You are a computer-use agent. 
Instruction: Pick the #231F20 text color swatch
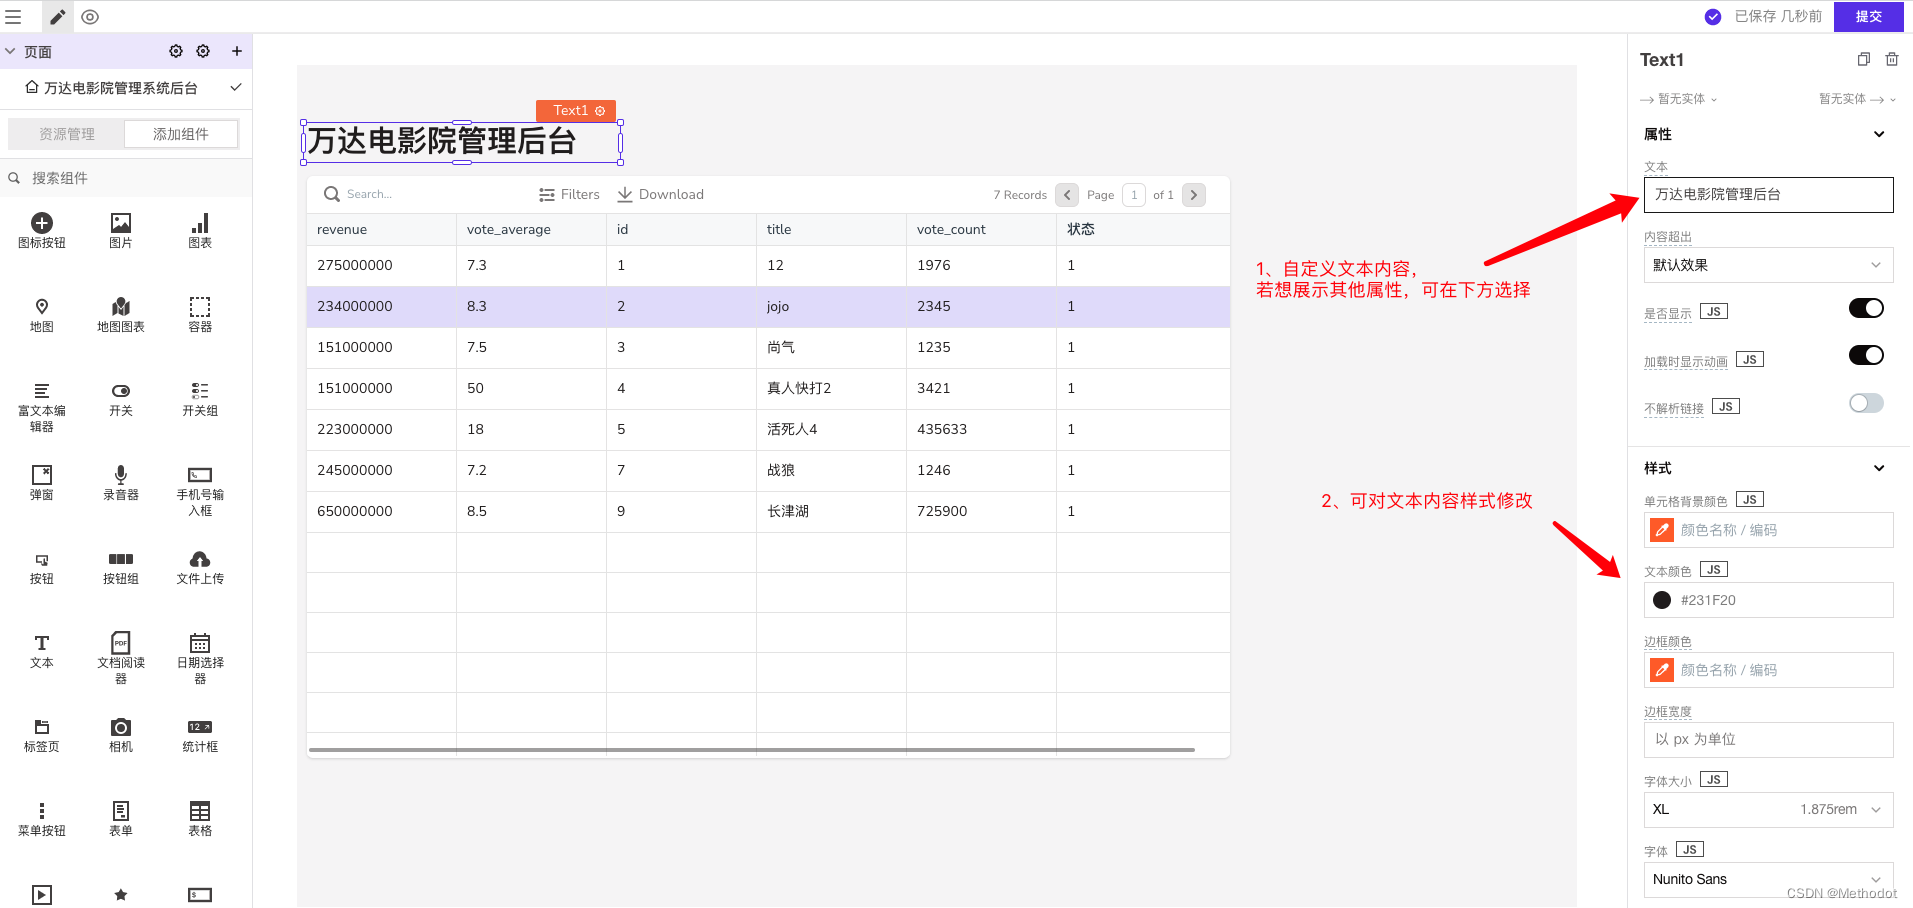(x=1662, y=600)
